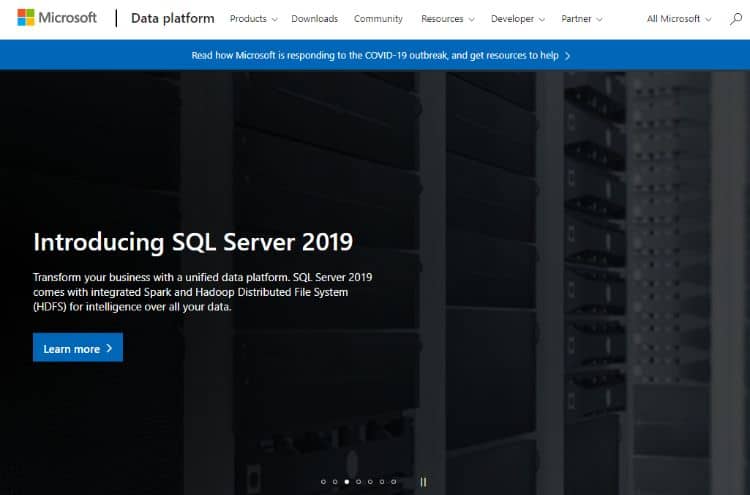Select the third (active) carousel slide dot

[347, 482]
